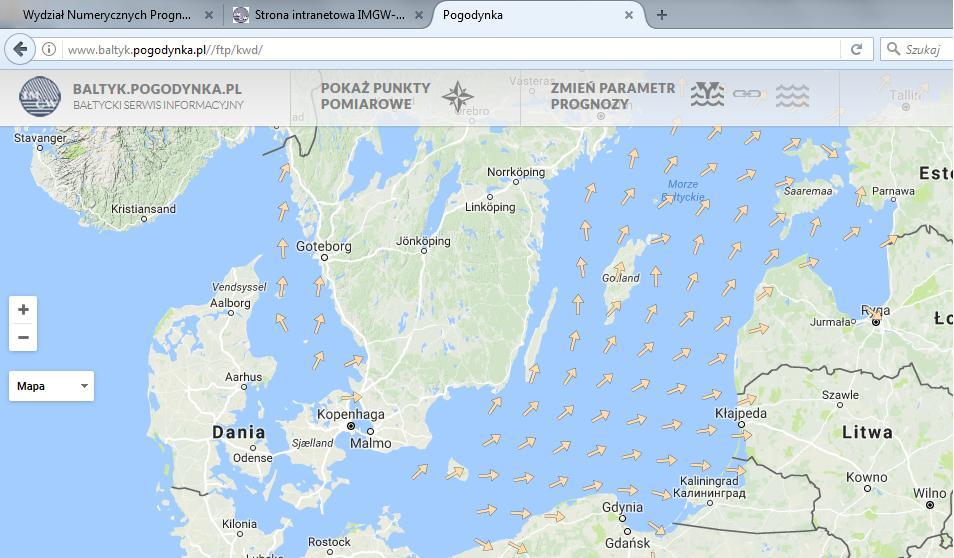Click the Parnawa city label

tap(893, 190)
